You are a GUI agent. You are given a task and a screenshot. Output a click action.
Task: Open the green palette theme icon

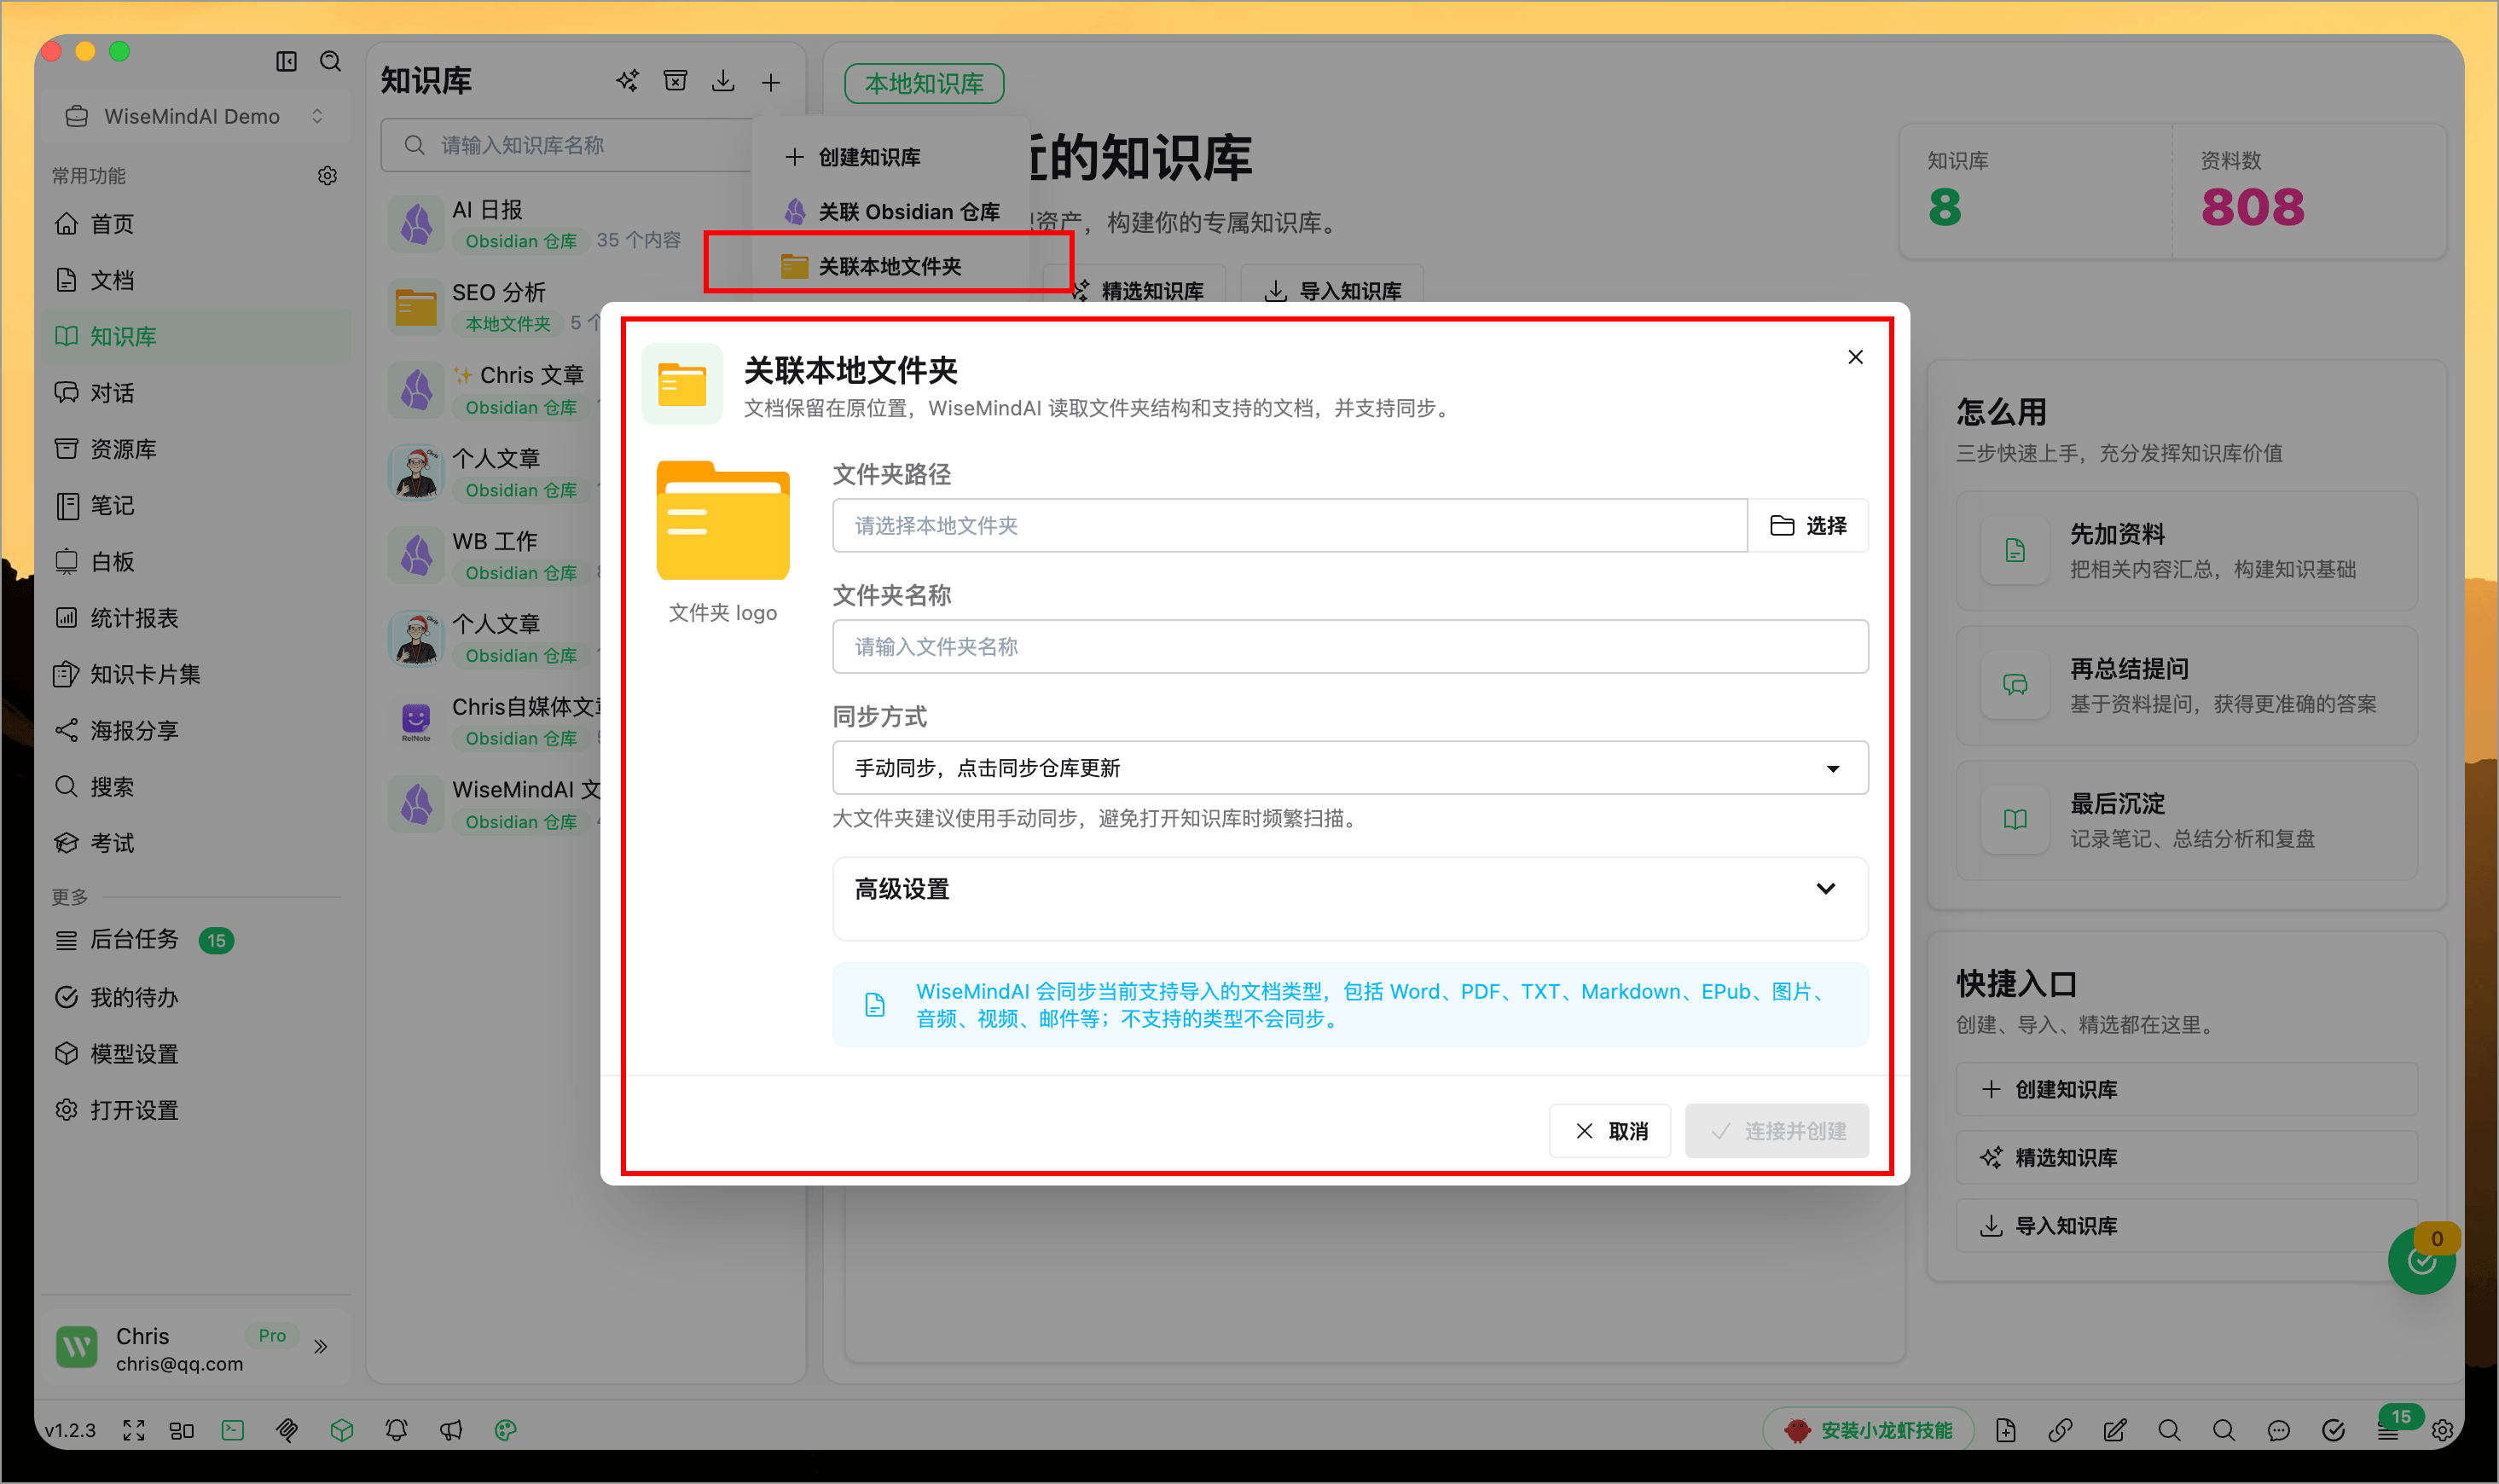coord(506,1430)
